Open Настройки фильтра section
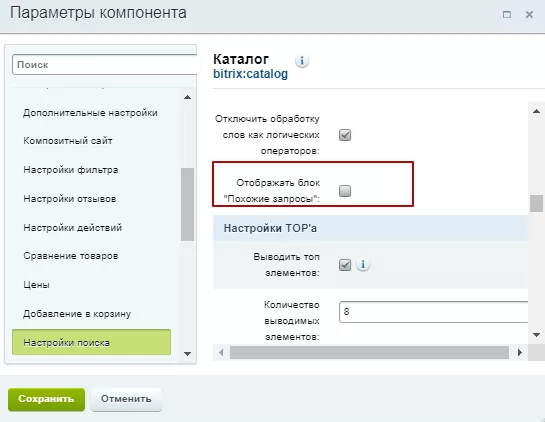 71,170
